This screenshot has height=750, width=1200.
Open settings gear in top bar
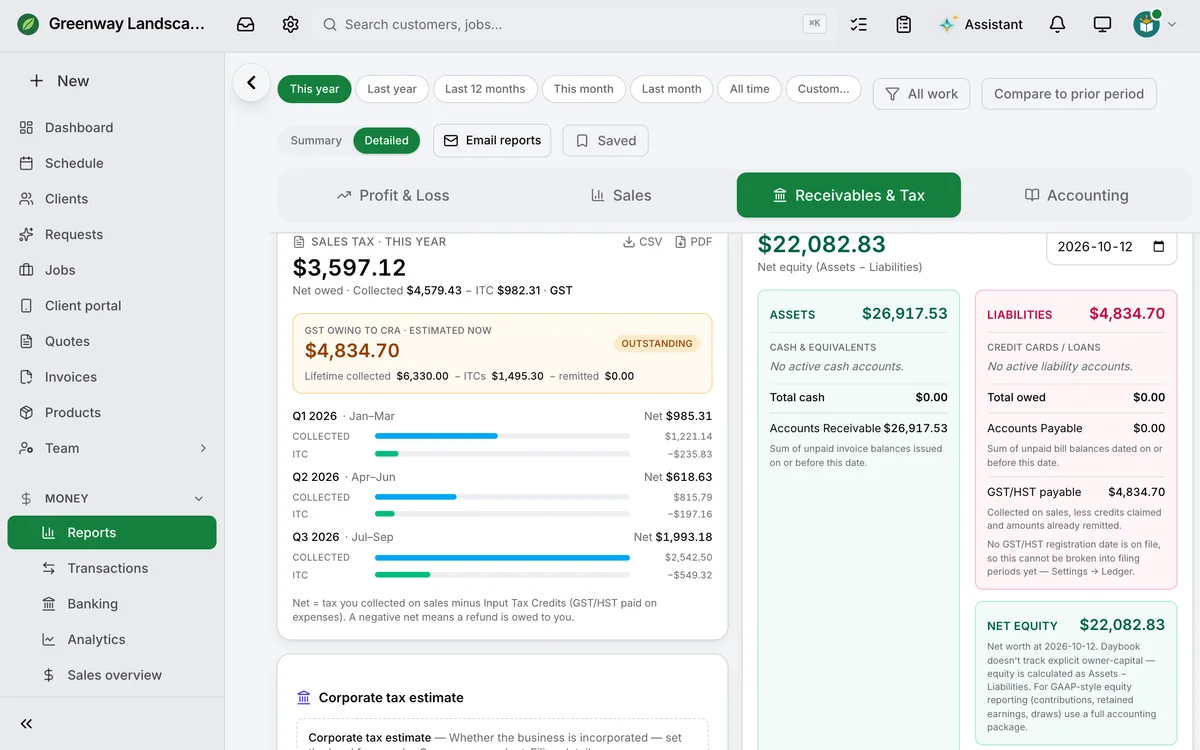[290, 24]
